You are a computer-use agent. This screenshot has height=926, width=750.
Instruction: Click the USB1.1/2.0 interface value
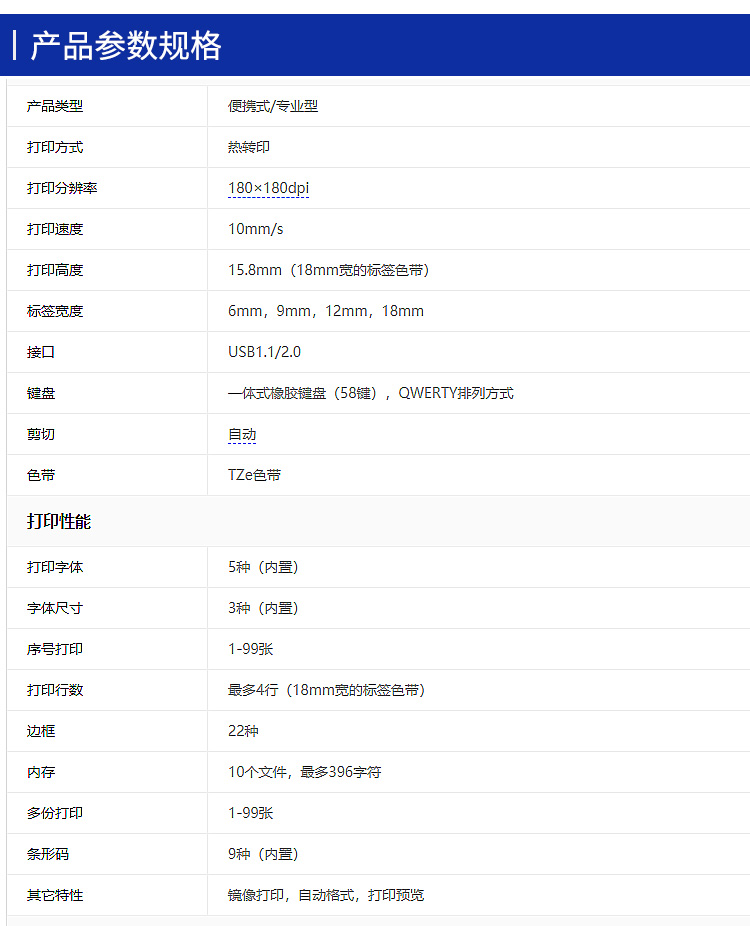[265, 352]
